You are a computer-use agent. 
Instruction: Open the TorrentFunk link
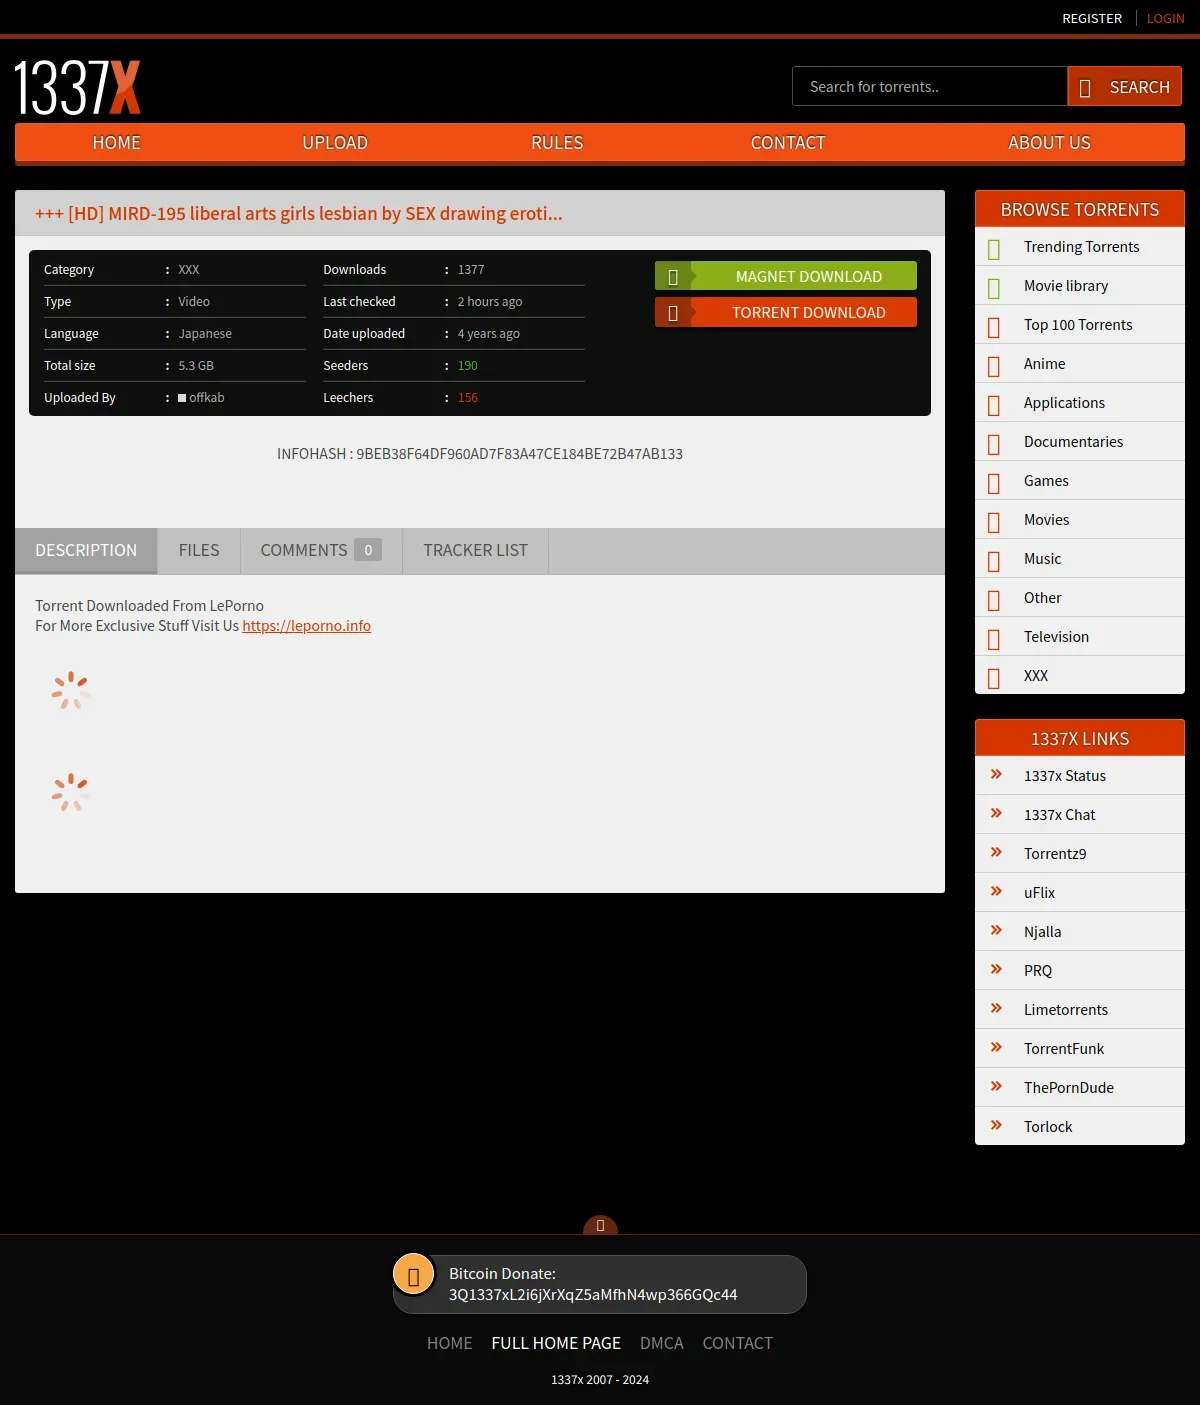pos(1064,1049)
